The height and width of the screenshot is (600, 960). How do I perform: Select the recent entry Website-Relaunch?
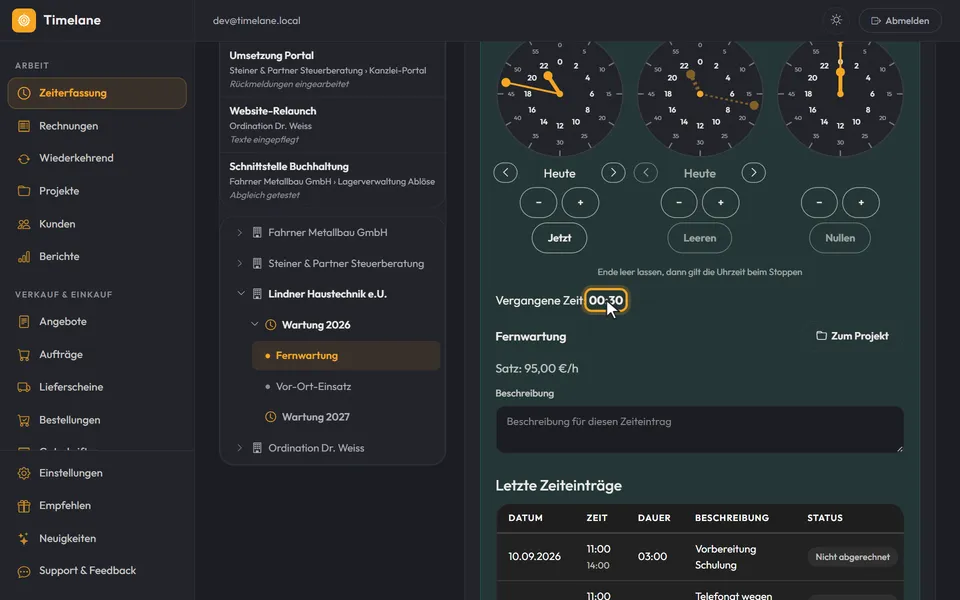click(x=332, y=125)
